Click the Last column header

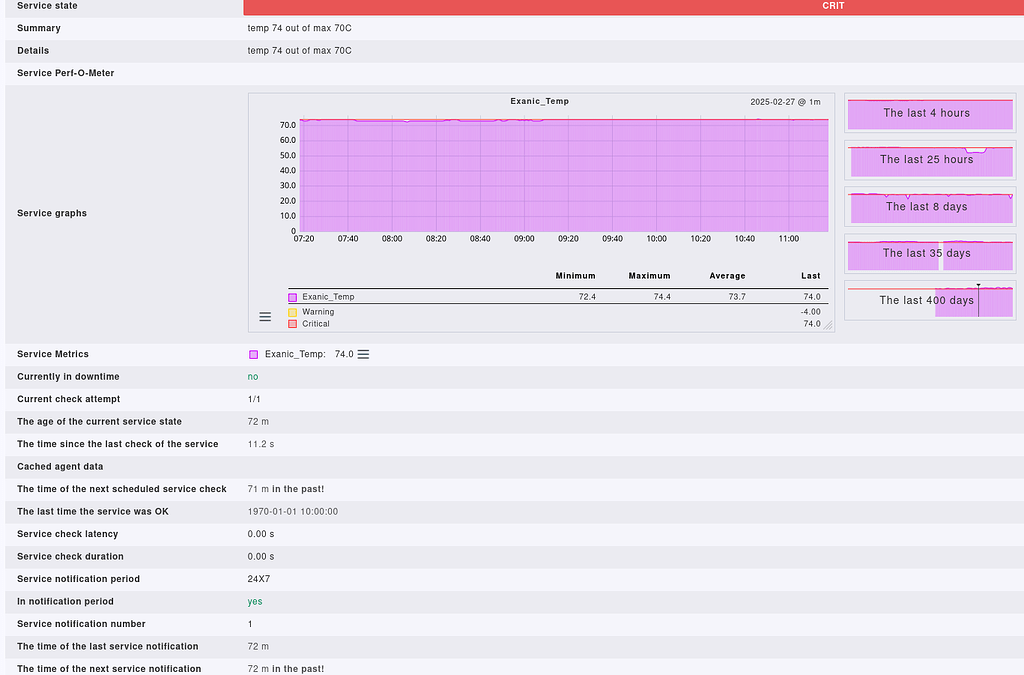tap(810, 276)
